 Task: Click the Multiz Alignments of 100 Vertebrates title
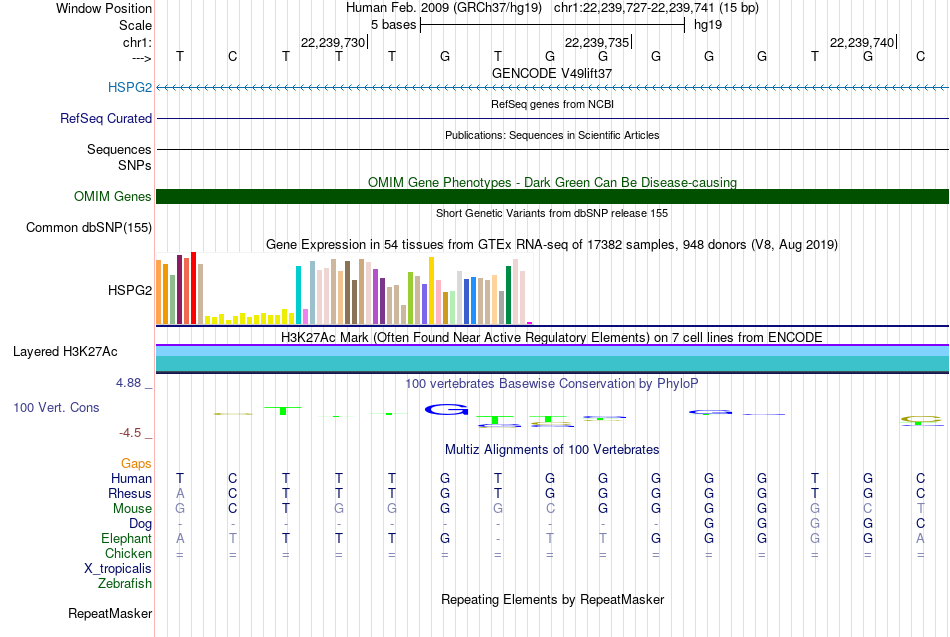tap(552, 450)
